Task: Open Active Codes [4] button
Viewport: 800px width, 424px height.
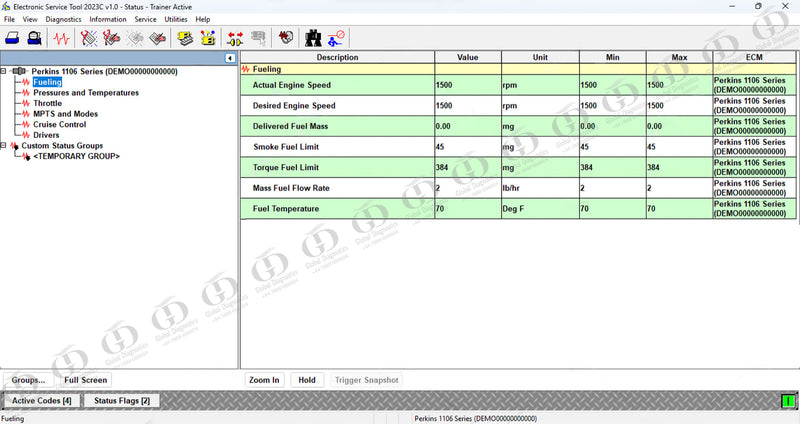Action: (x=42, y=401)
